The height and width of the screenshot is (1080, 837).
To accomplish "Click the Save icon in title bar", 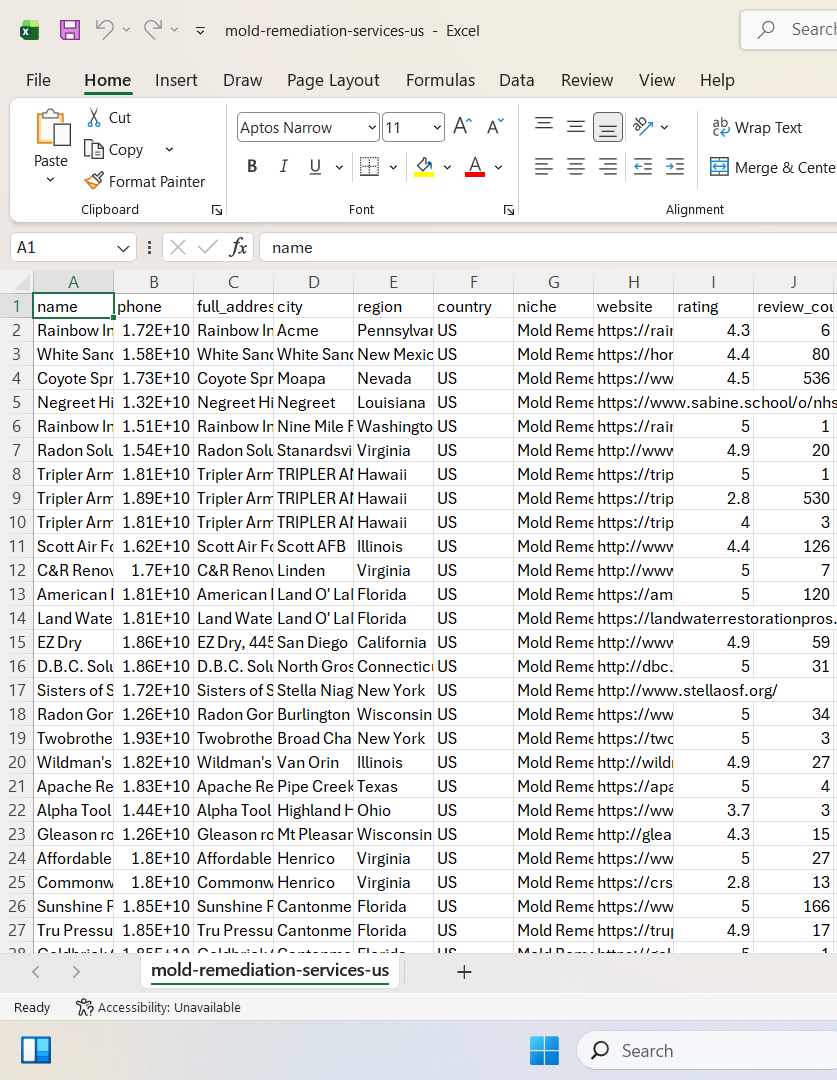I will click(70, 30).
